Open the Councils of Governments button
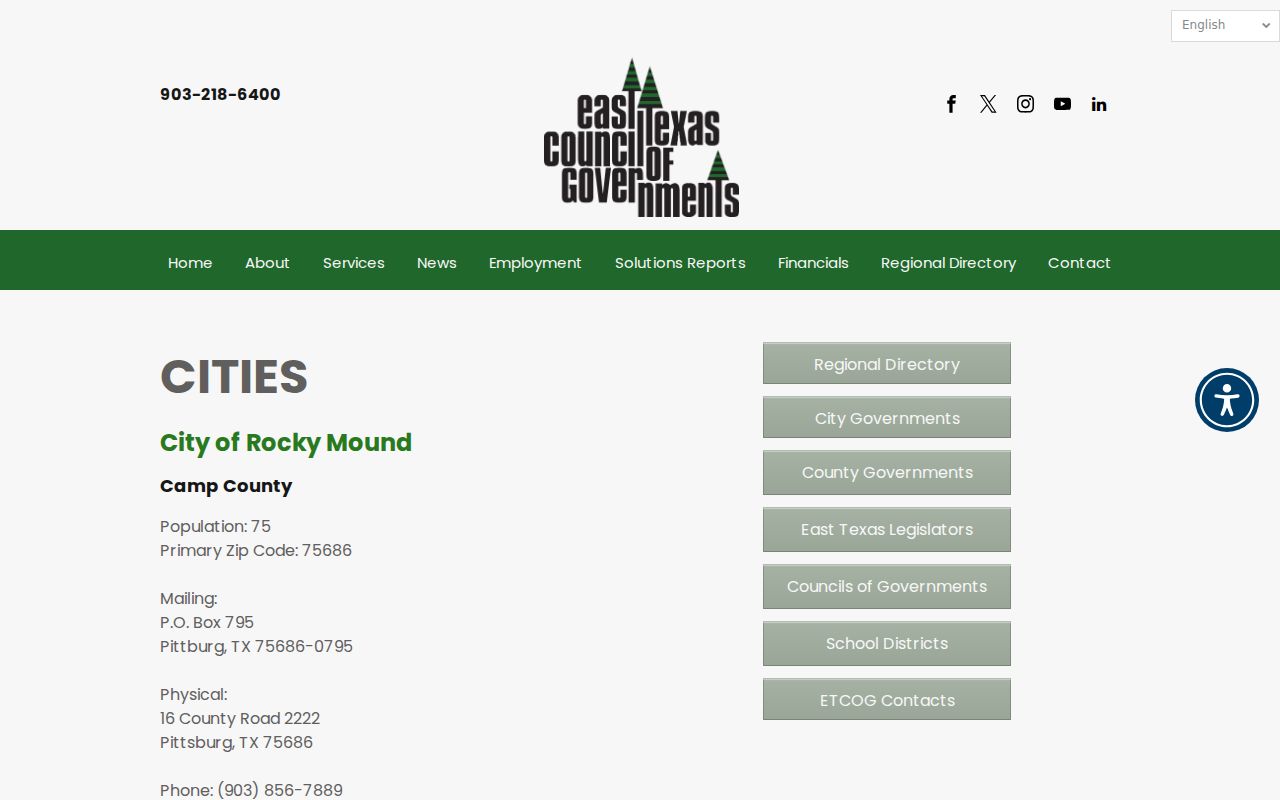The image size is (1280, 800). click(x=887, y=586)
